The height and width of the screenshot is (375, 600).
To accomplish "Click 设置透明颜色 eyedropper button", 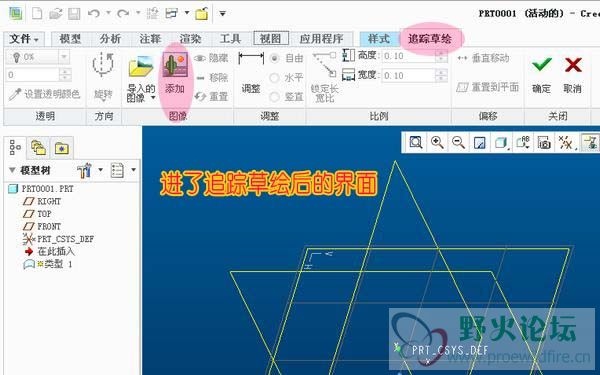I will click(x=44, y=94).
